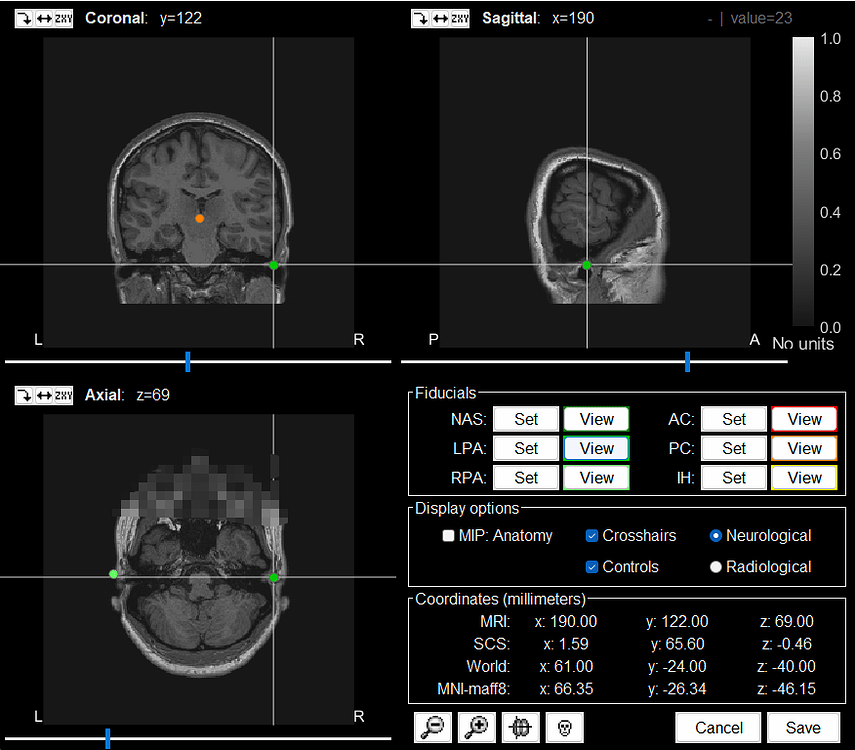View the LPA fiducial location
The width and height of the screenshot is (855, 750).
[x=597, y=448]
